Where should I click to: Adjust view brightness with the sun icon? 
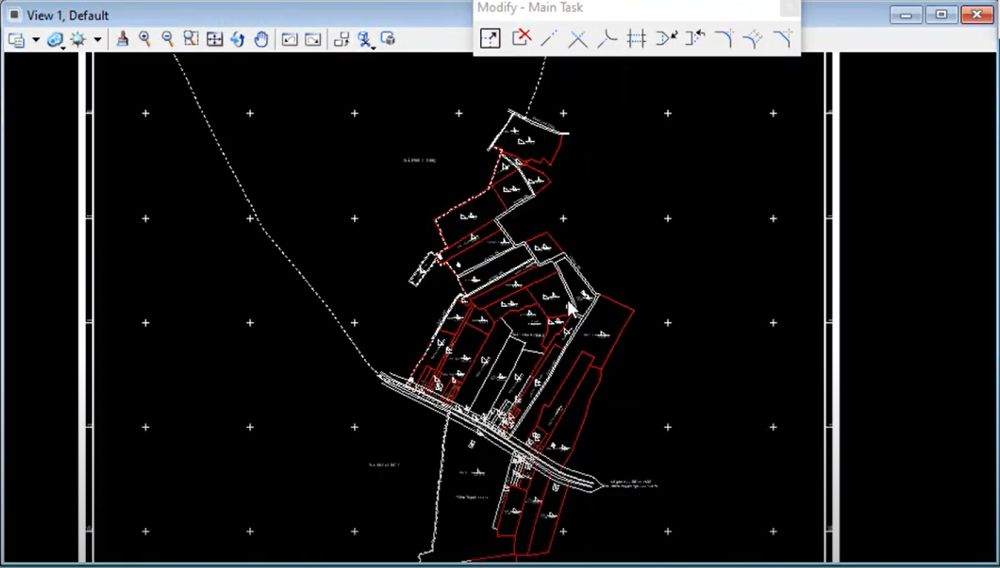click(x=78, y=40)
